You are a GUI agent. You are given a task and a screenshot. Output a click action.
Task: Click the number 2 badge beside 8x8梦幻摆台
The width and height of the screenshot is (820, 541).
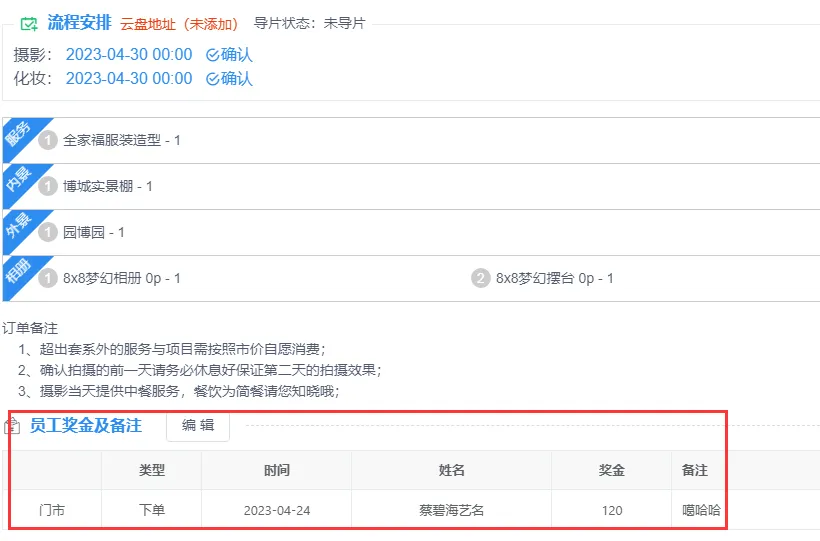(481, 278)
